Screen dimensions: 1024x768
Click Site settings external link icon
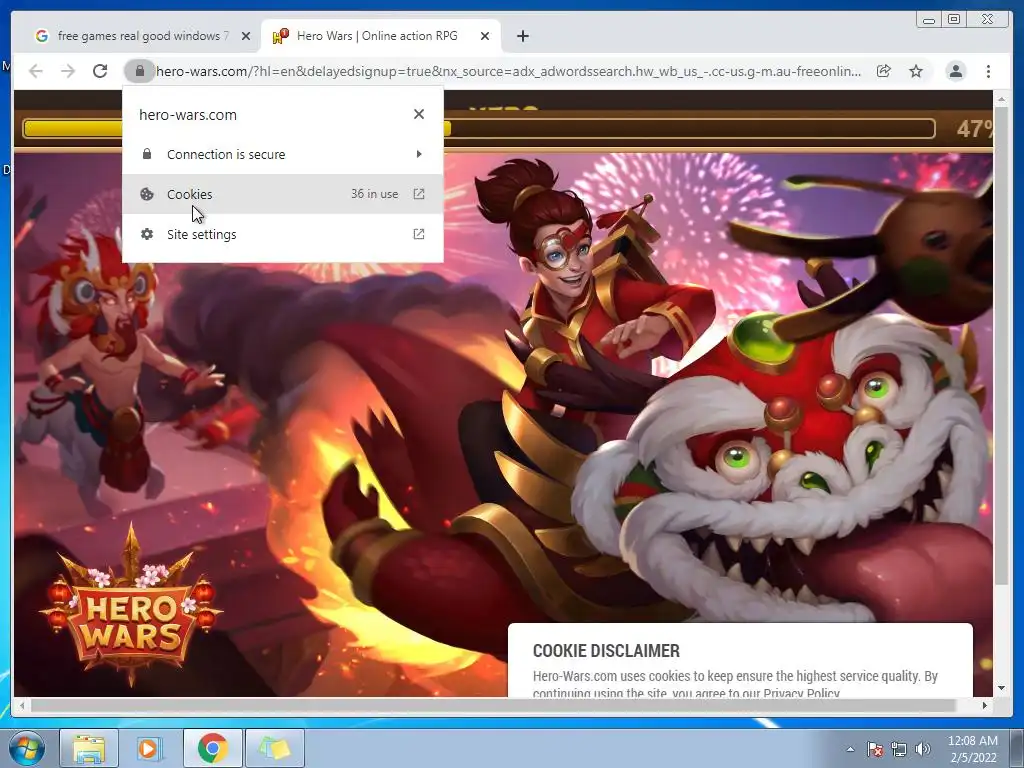419,234
